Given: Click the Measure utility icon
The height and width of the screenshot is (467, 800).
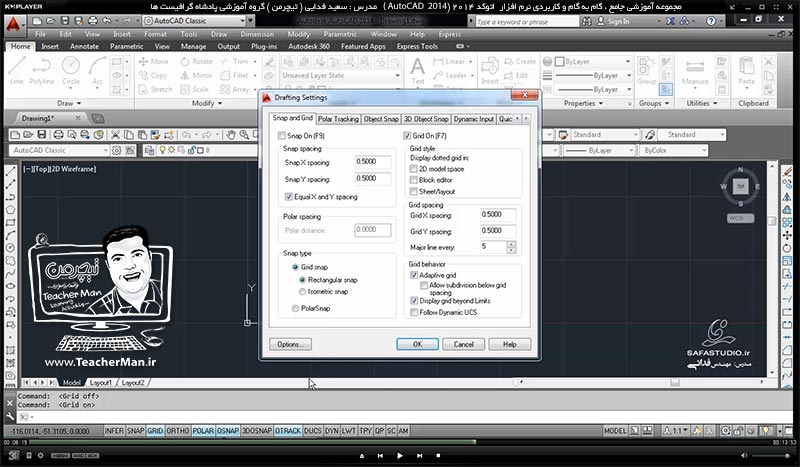Looking at the screenshot, I should [x=695, y=70].
